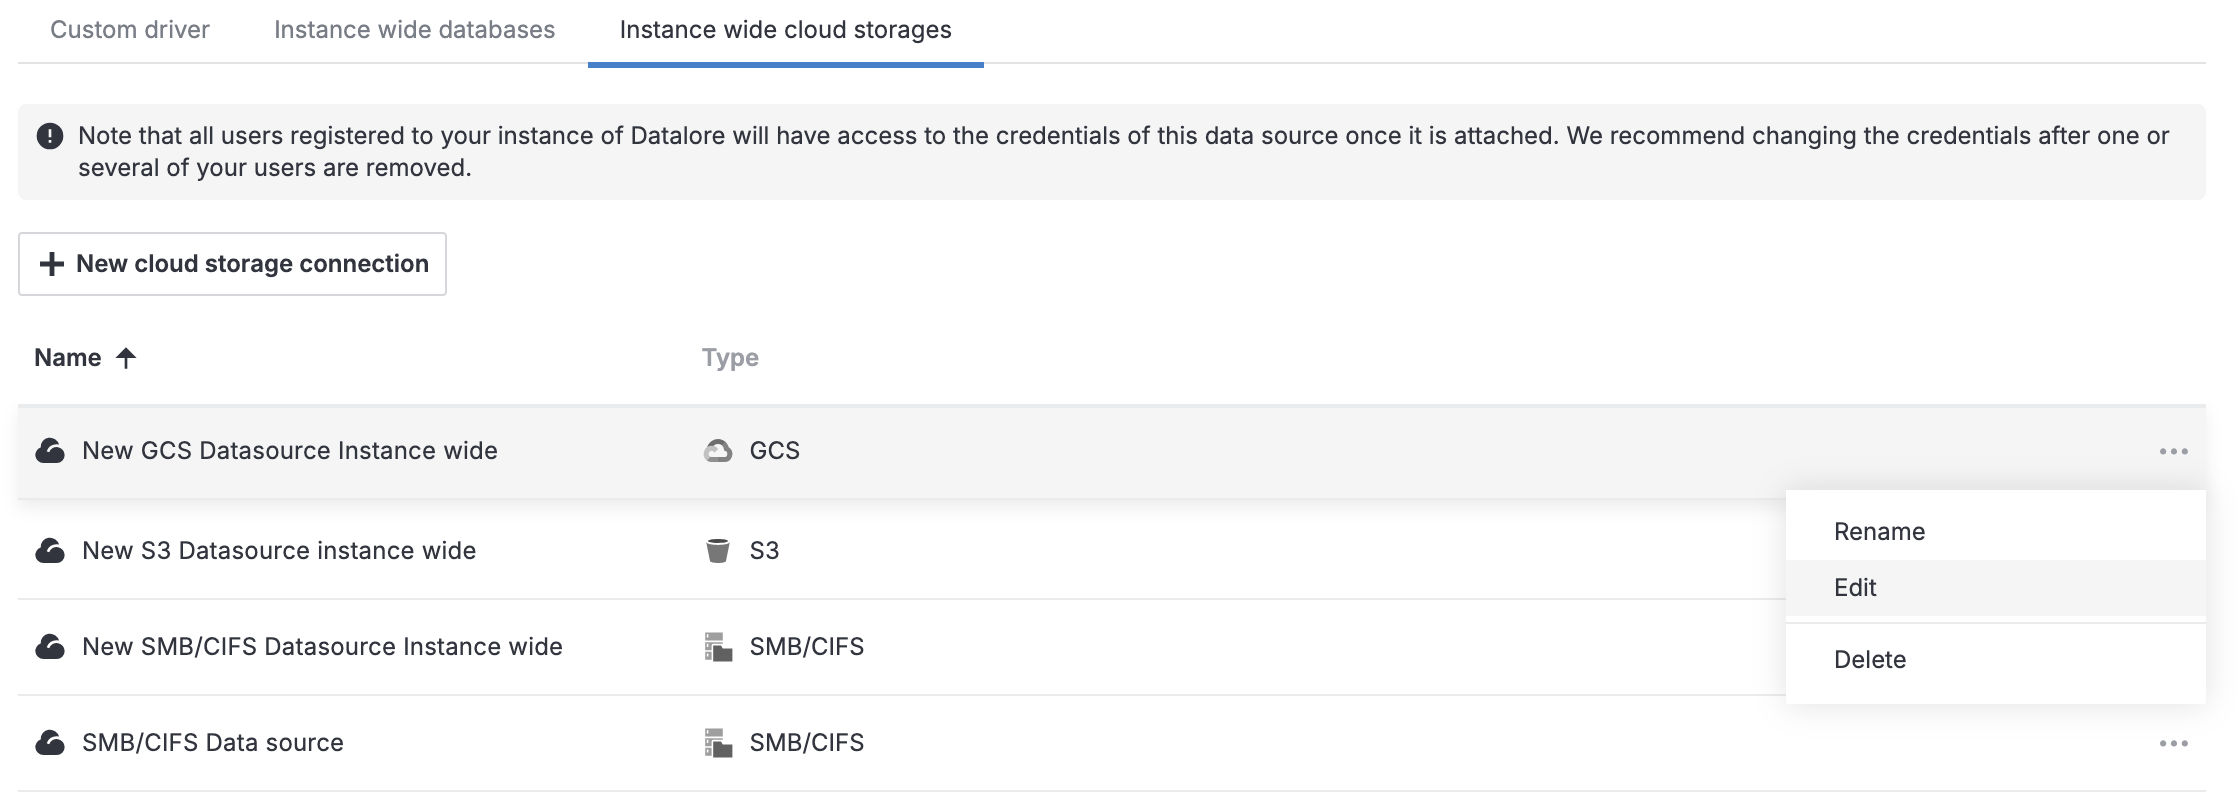The image size is (2238, 800).
Task: Switch to the Custom driver tab
Action: [130, 30]
